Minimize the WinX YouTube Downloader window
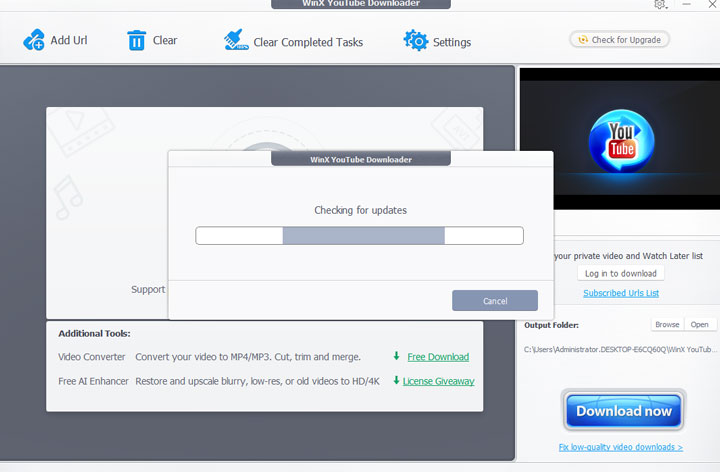Image resolution: width=720 pixels, height=472 pixels. point(686,4)
